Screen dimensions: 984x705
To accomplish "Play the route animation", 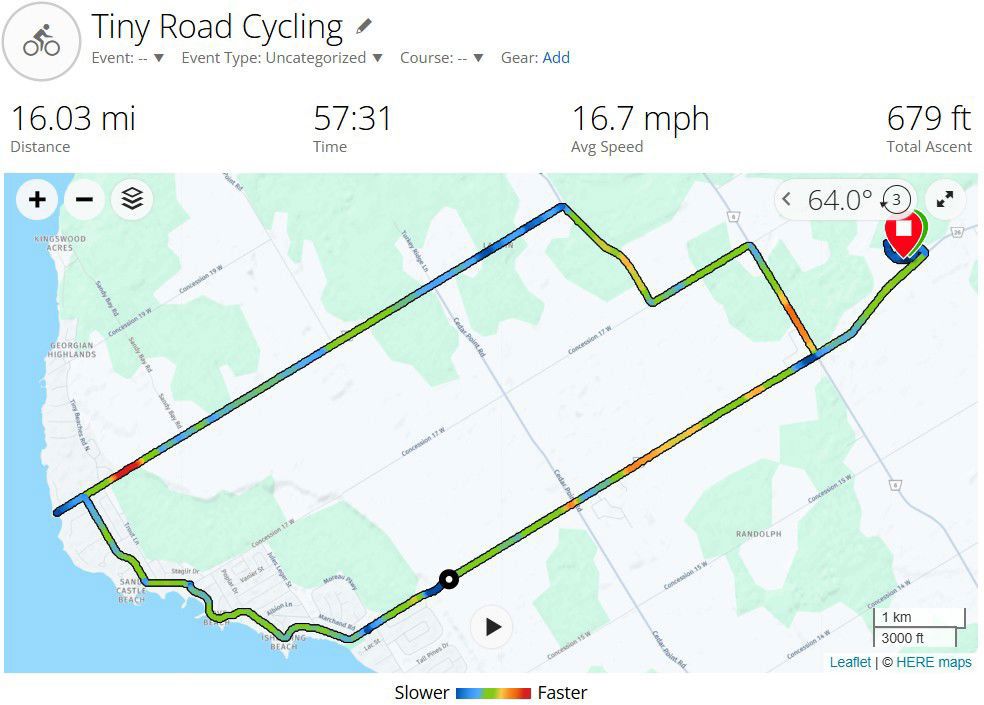I will (493, 627).
